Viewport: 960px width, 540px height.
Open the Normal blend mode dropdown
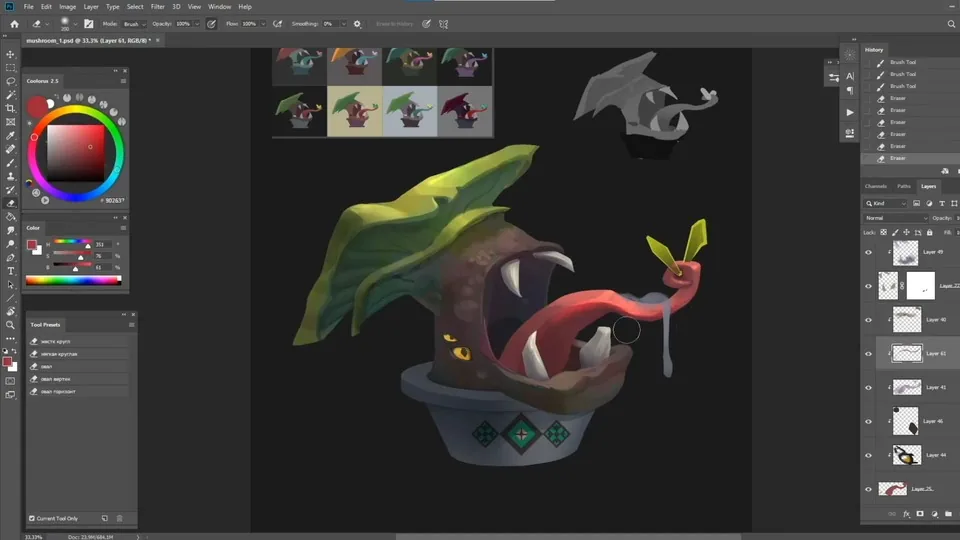tap(896, 218)
